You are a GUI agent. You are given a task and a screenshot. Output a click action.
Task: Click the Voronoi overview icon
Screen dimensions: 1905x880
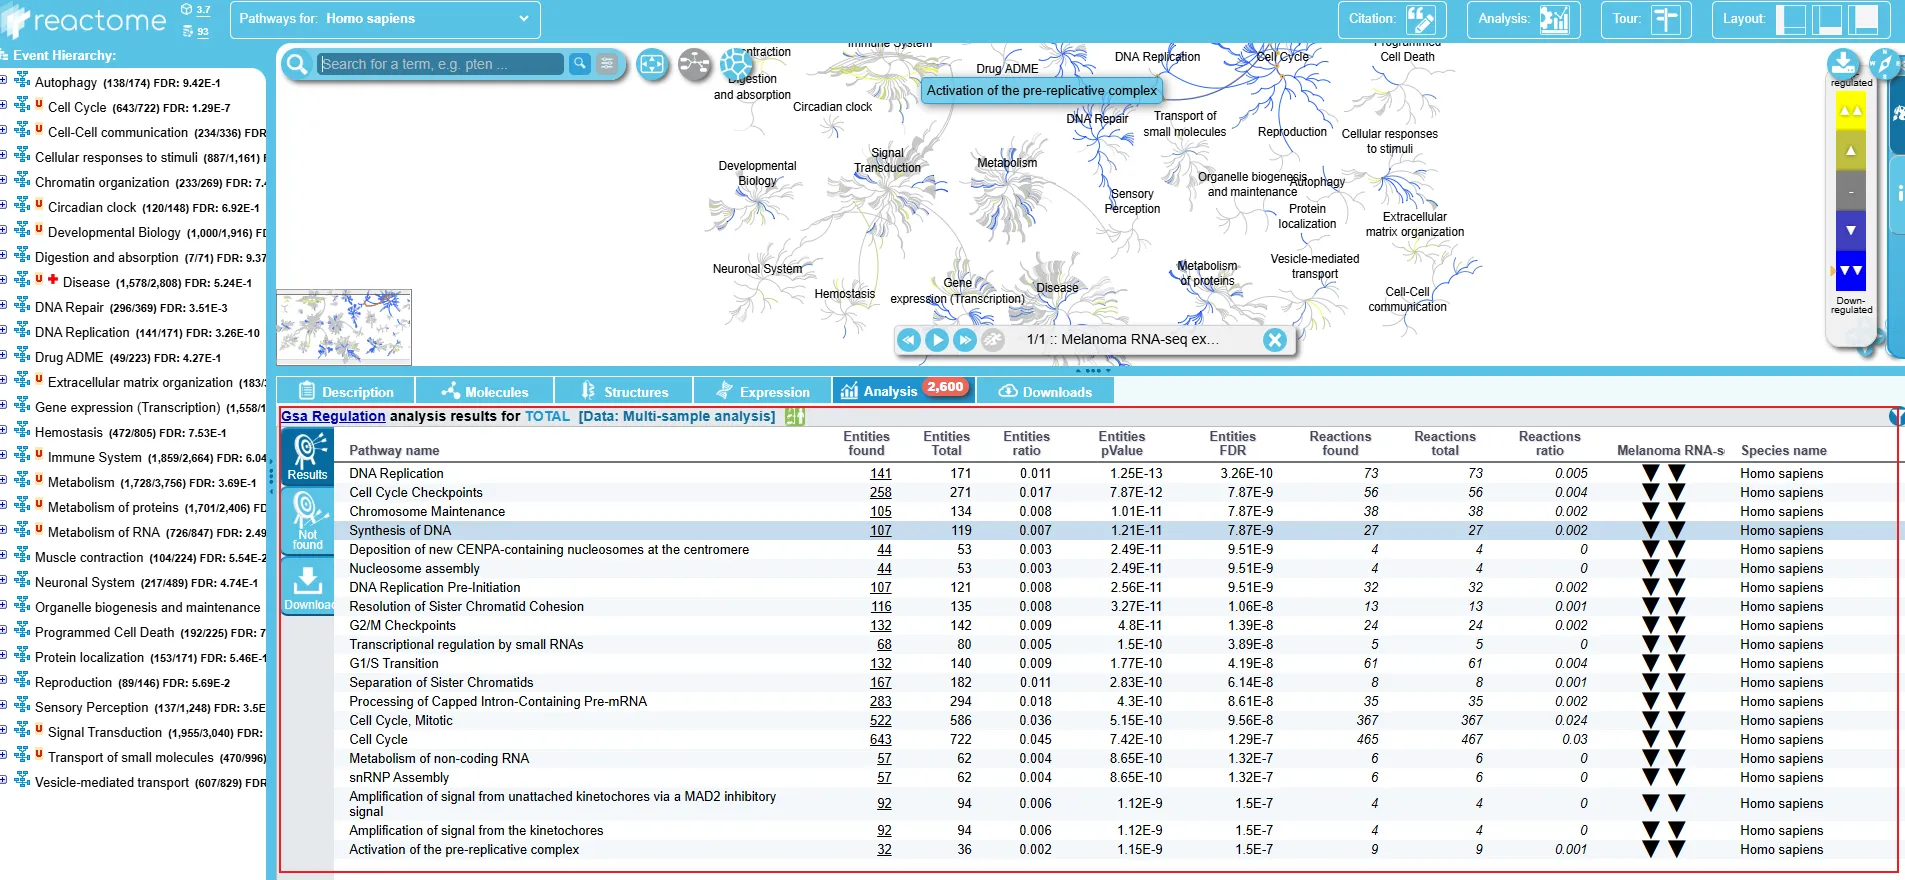click(737, 65)
